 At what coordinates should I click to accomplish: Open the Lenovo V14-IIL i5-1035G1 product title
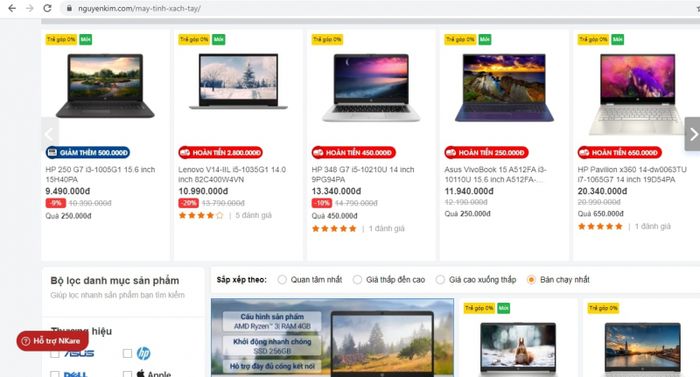coord(232,174)
